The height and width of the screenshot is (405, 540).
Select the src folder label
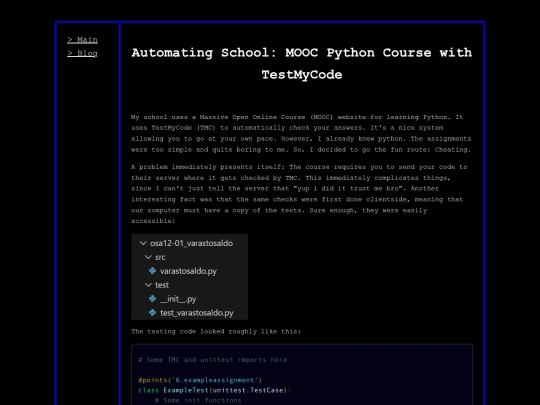click(x=160, y=257)
